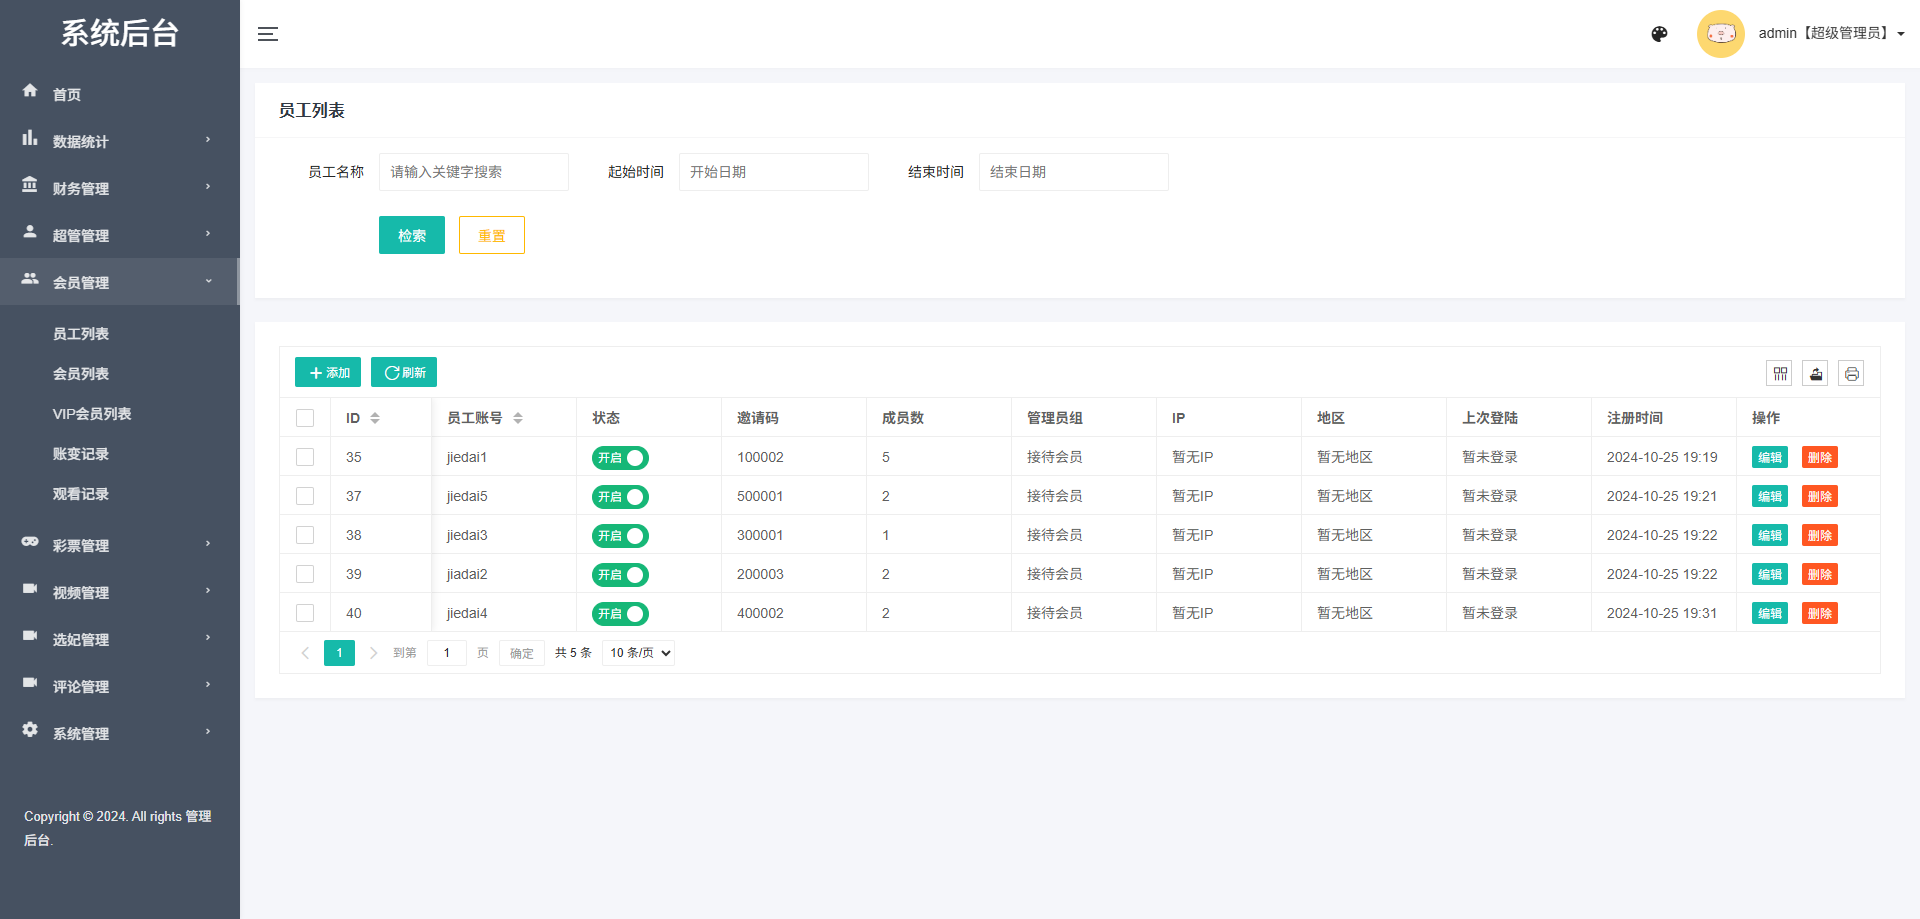Screen dimensions: 1920x919
Task: Click the 检索 search button
Action: 411,235
